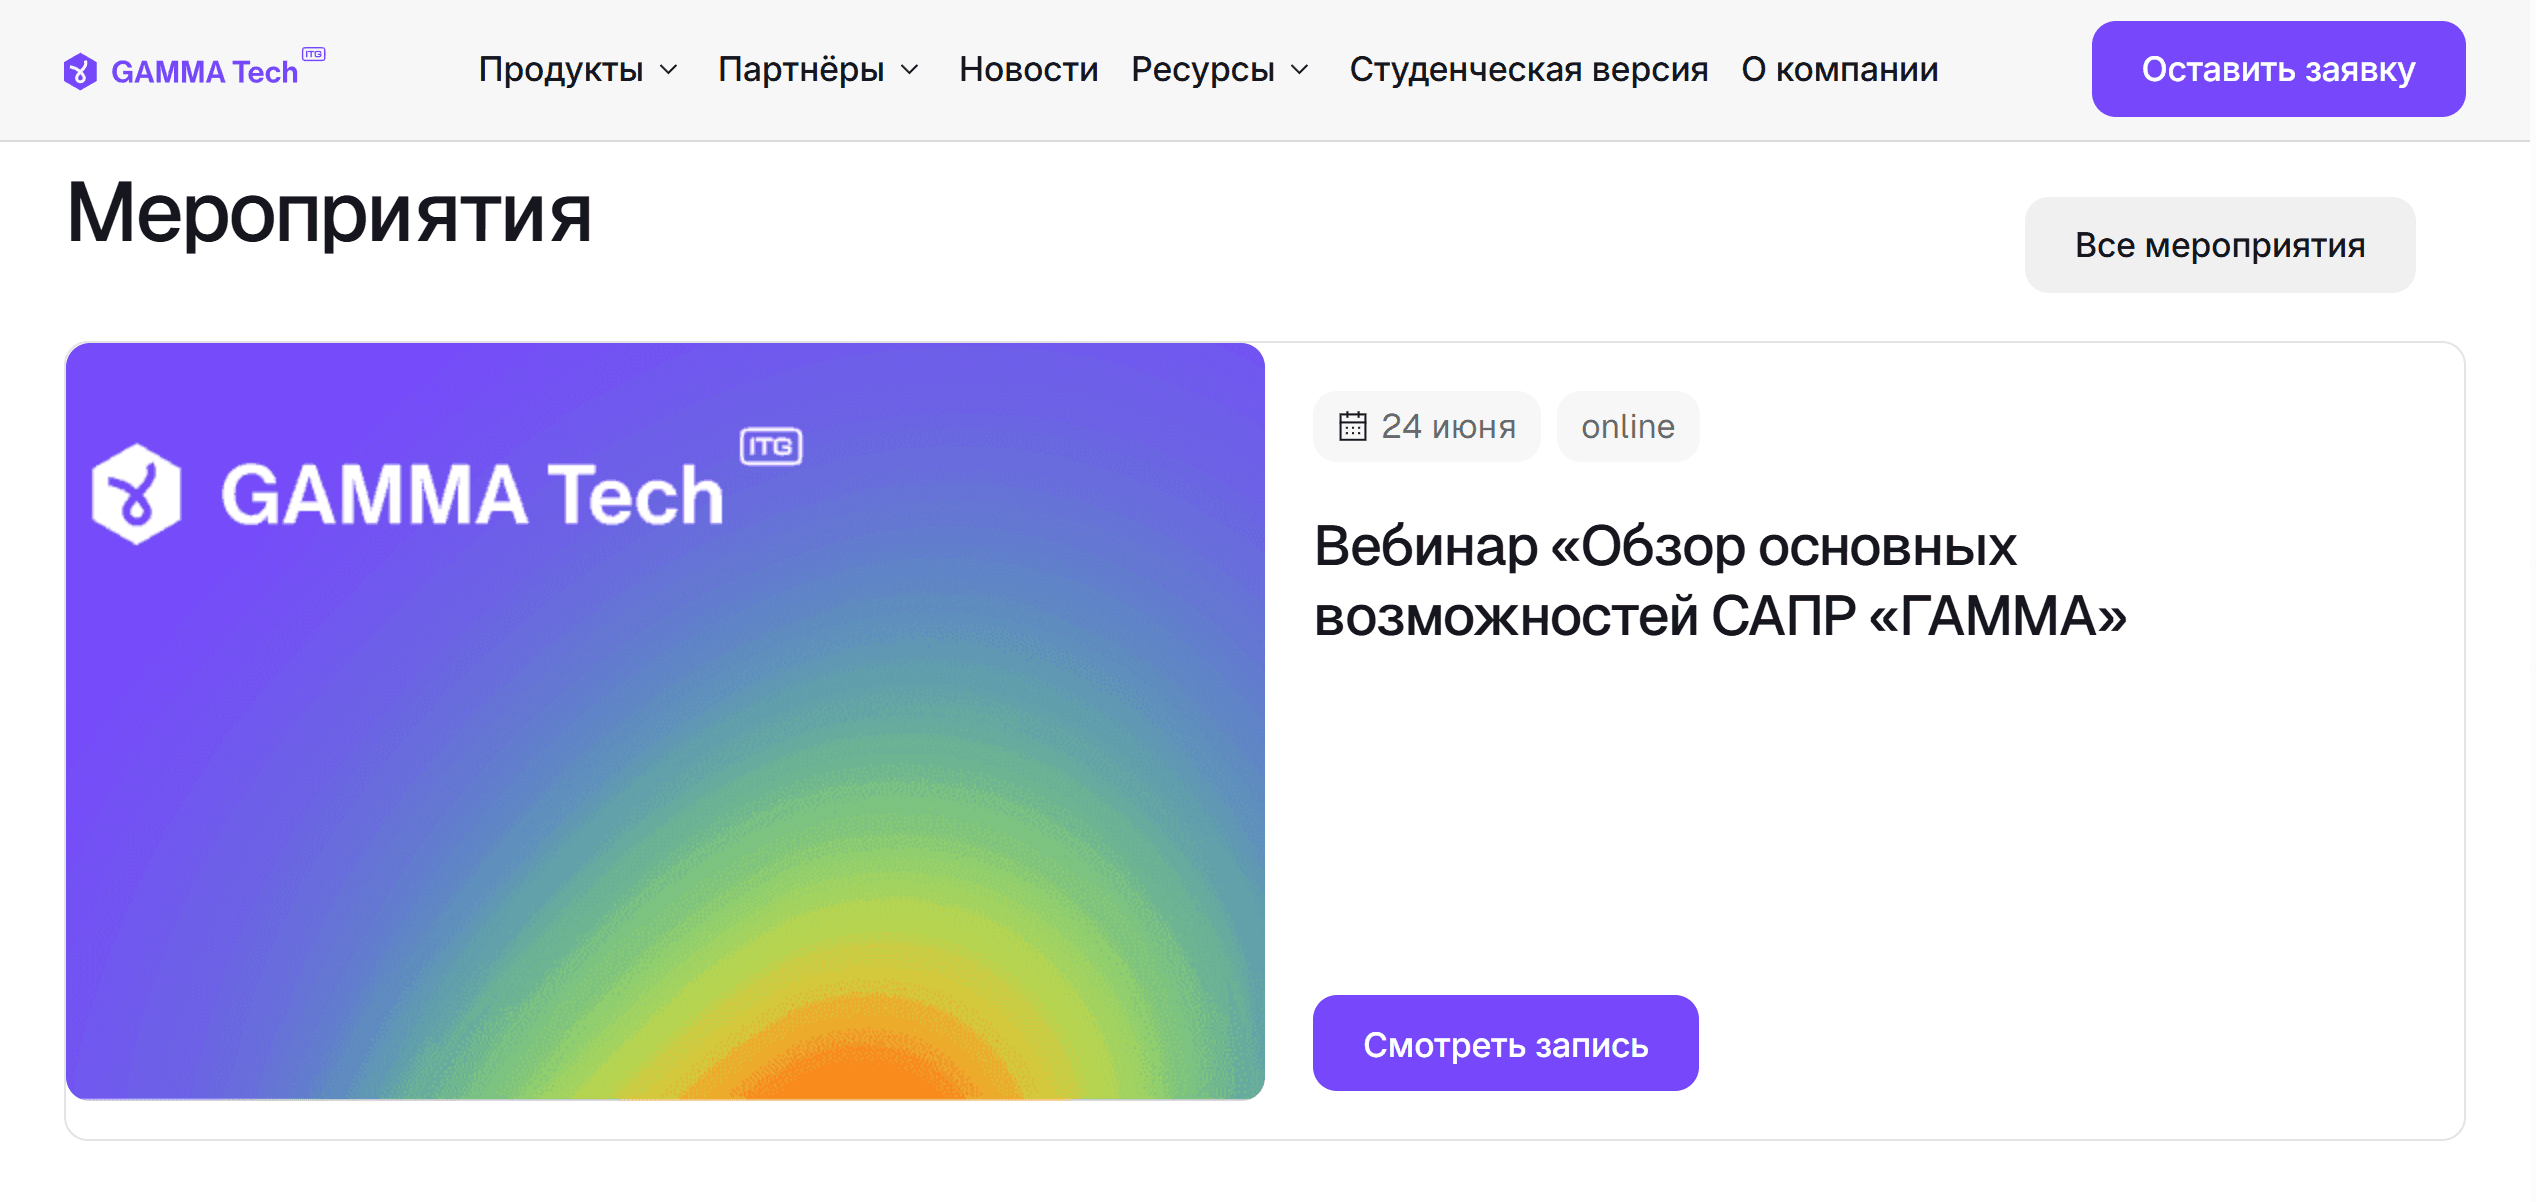Expand the Продукты dropdown chevron

[669, 70]
